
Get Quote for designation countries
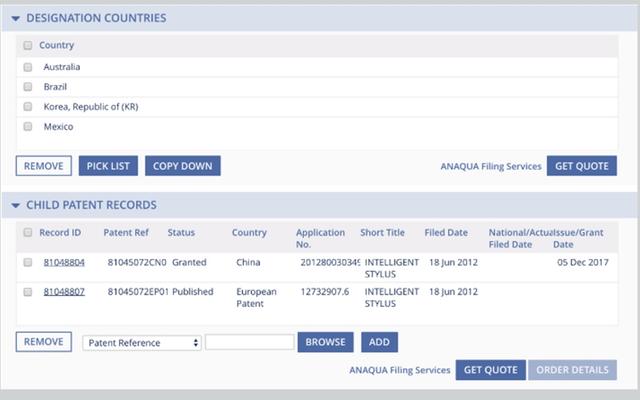pos(581,166)
